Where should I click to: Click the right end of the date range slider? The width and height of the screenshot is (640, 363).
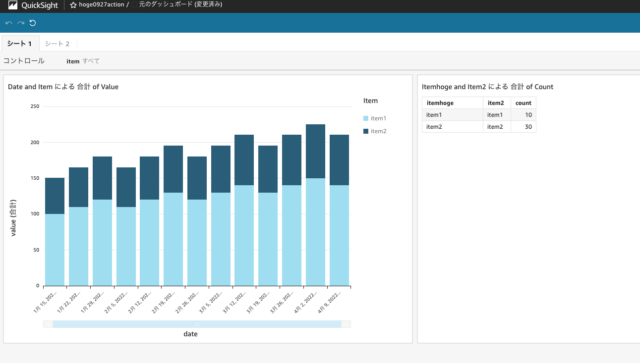click(346, 324)
